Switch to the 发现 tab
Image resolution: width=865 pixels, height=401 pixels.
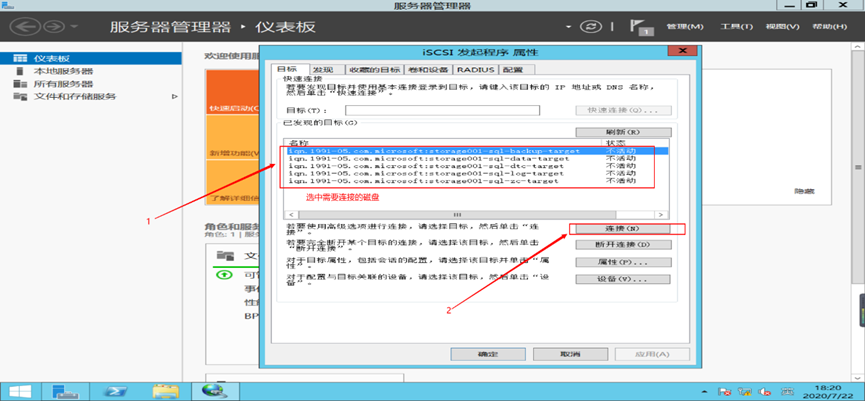tap(326, 70)
